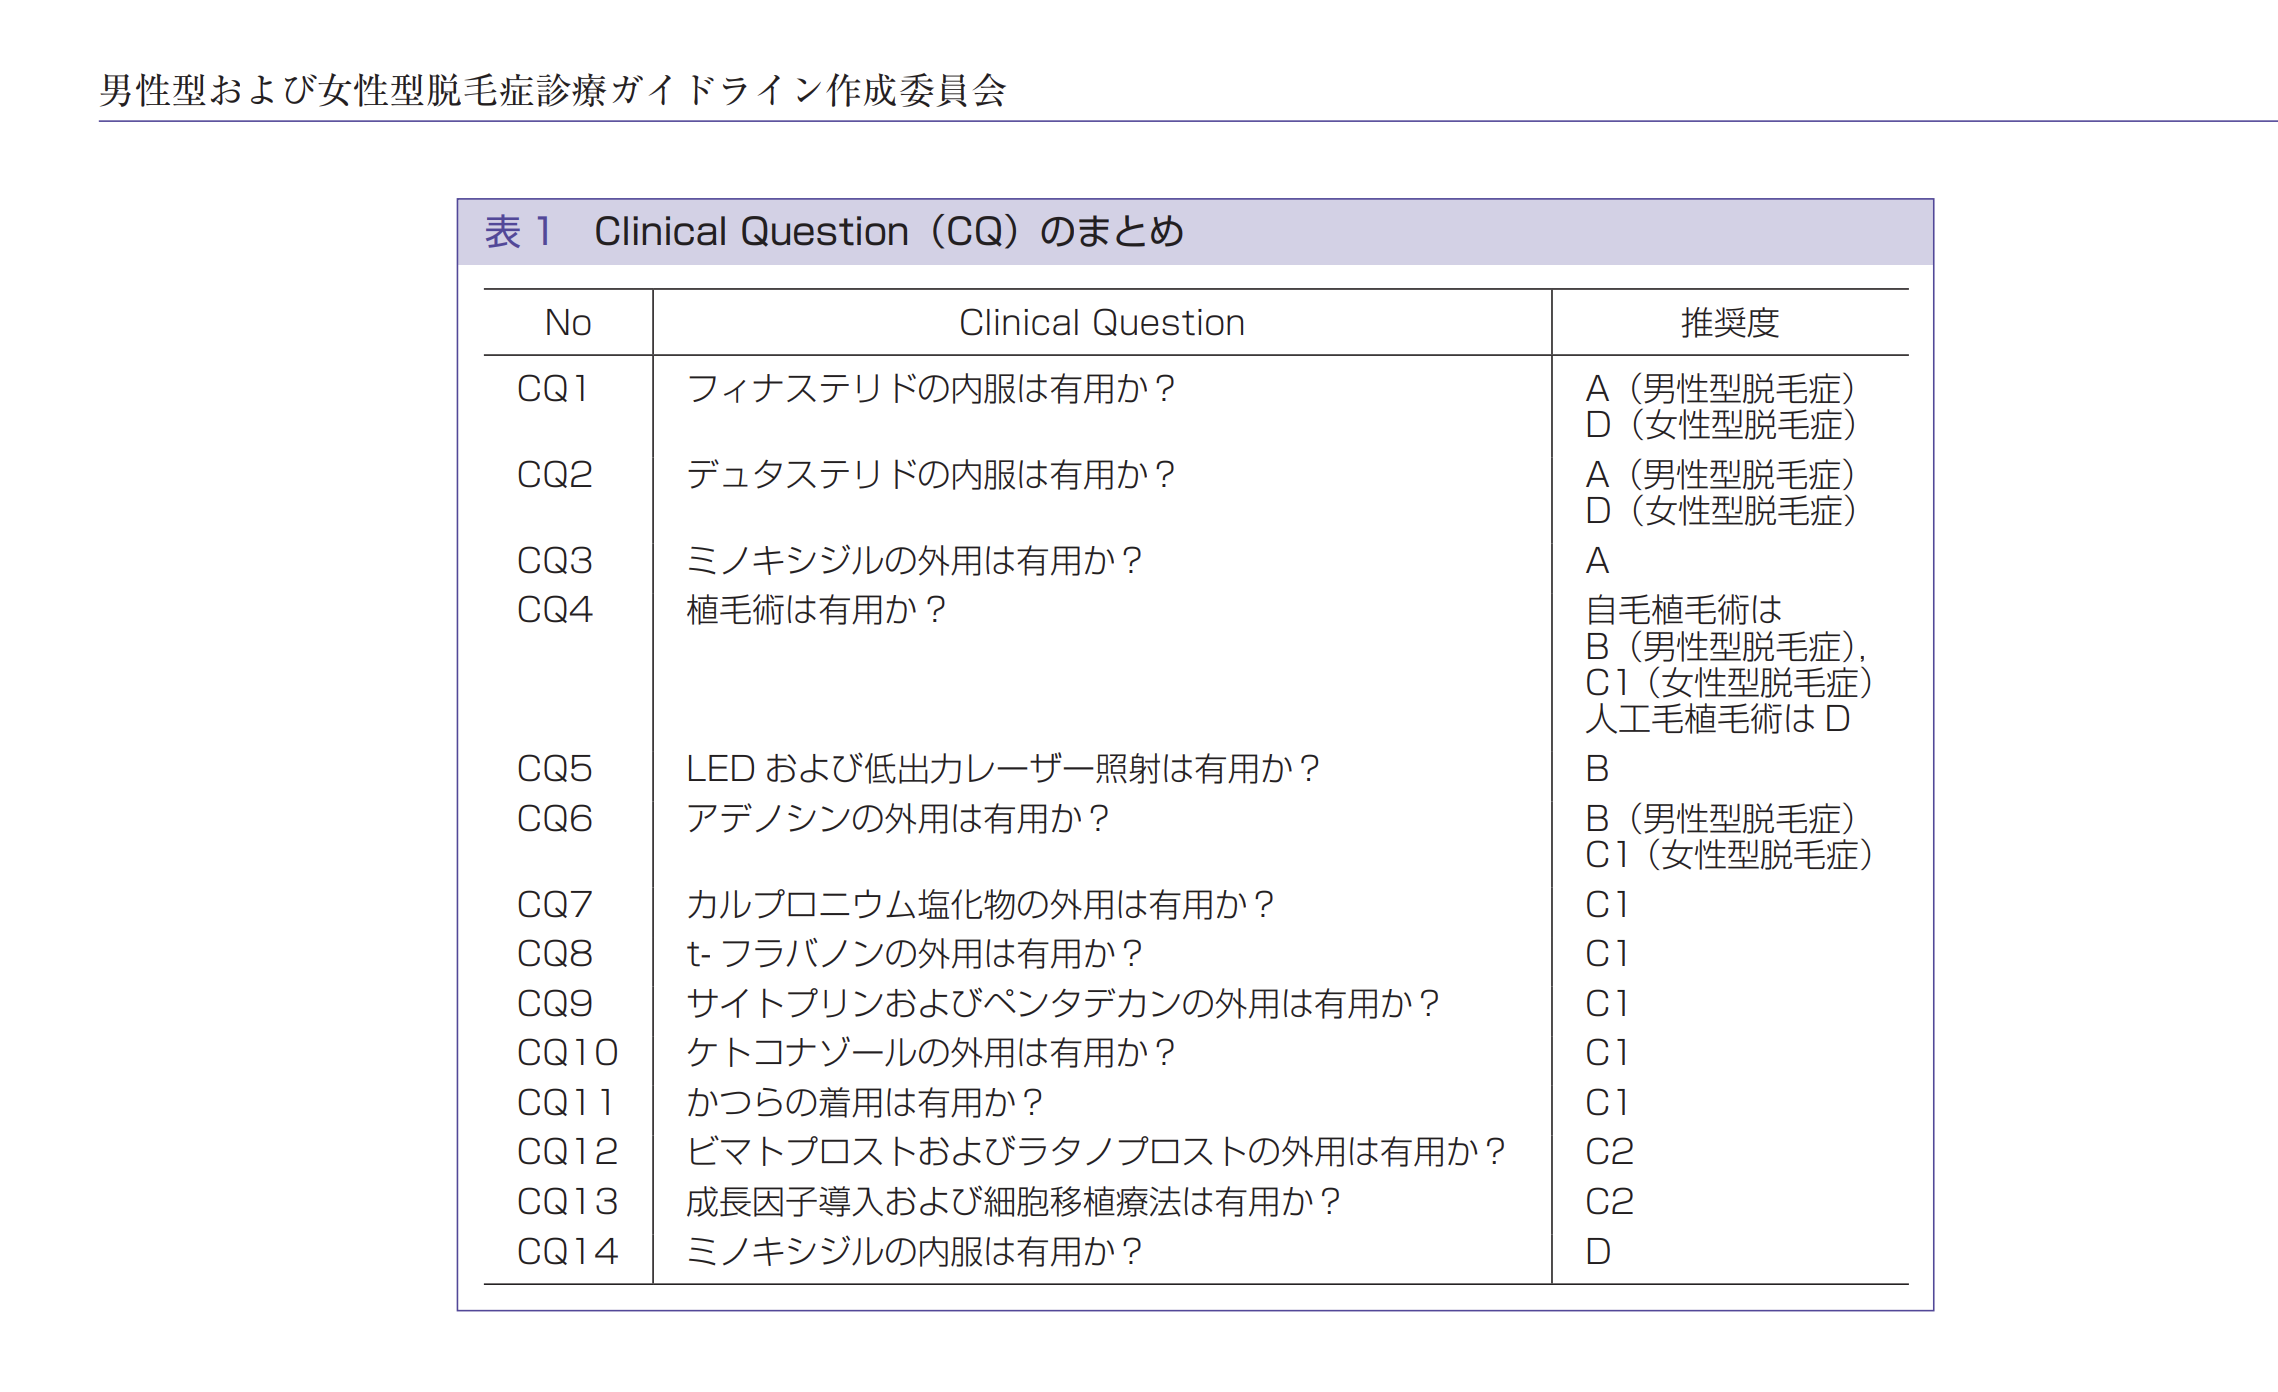The width and height of the screenshot is (2278, 1392).
Task: Click the 推奨度 column header
Action: tap(1730, 323)
